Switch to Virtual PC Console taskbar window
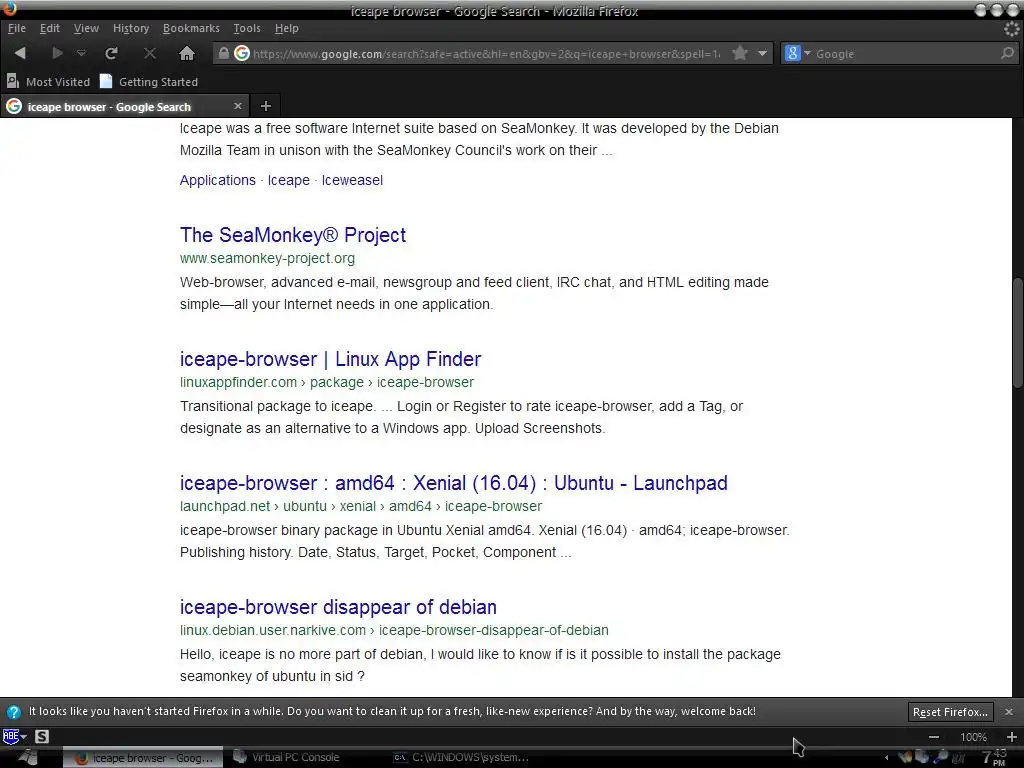This screenshot has width=1024, height=768. pyautogui.click(x=287, y=758)
